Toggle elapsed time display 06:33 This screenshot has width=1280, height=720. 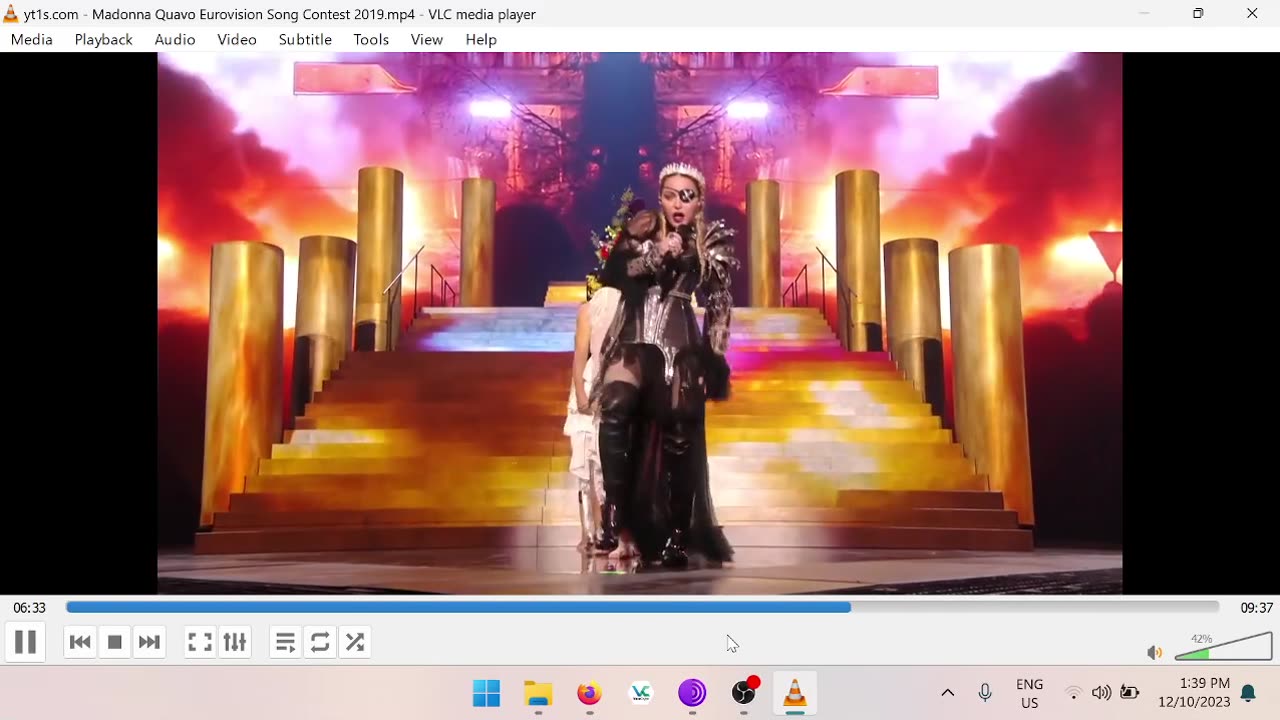click(30, 608)
